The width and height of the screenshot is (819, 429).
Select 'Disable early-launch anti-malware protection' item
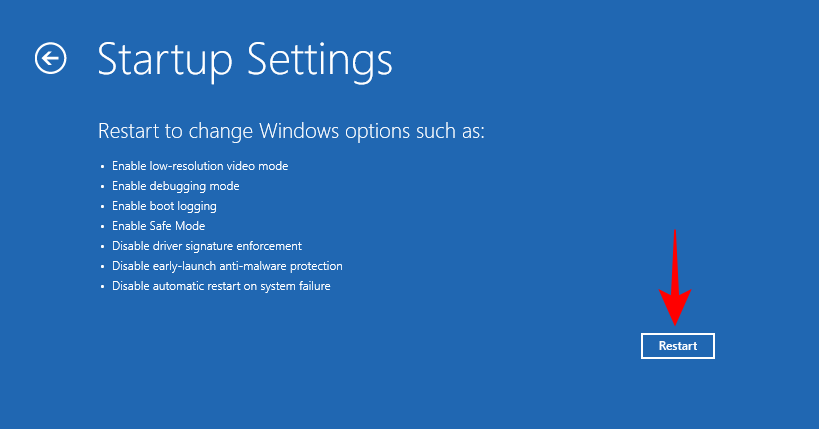(x=228, y=266)
